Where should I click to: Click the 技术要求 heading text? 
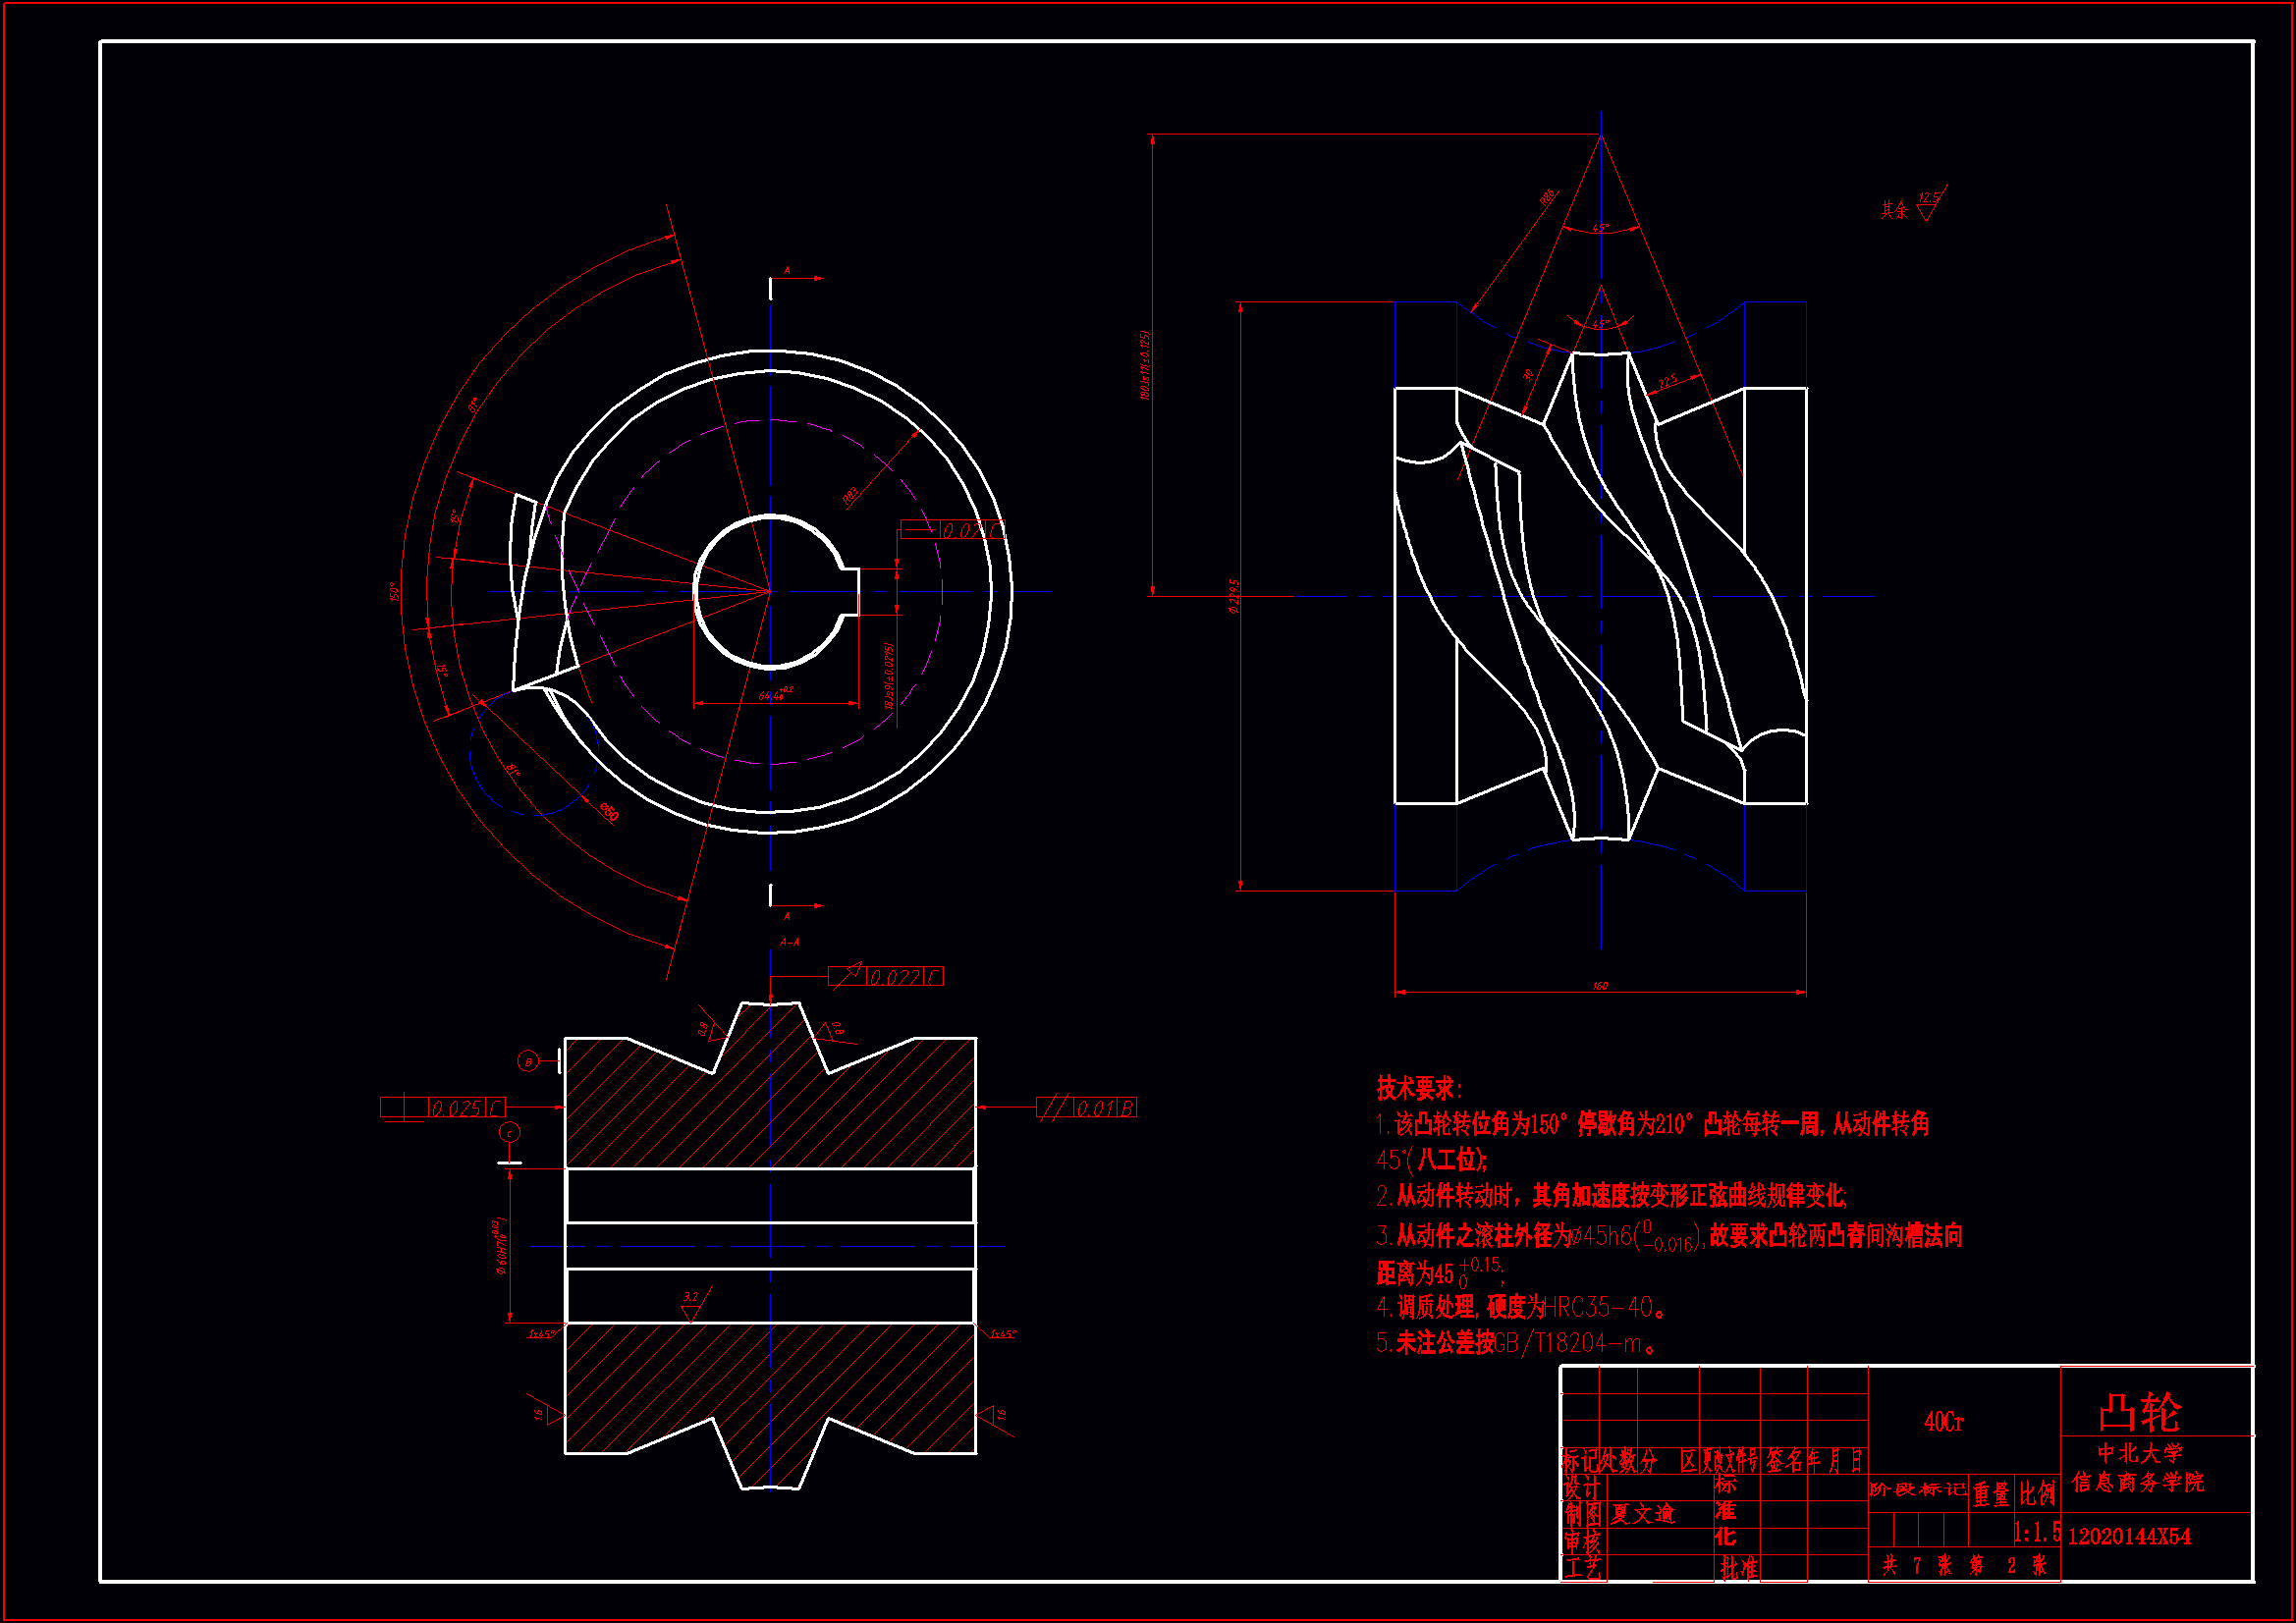(x=1418, y=1088)
